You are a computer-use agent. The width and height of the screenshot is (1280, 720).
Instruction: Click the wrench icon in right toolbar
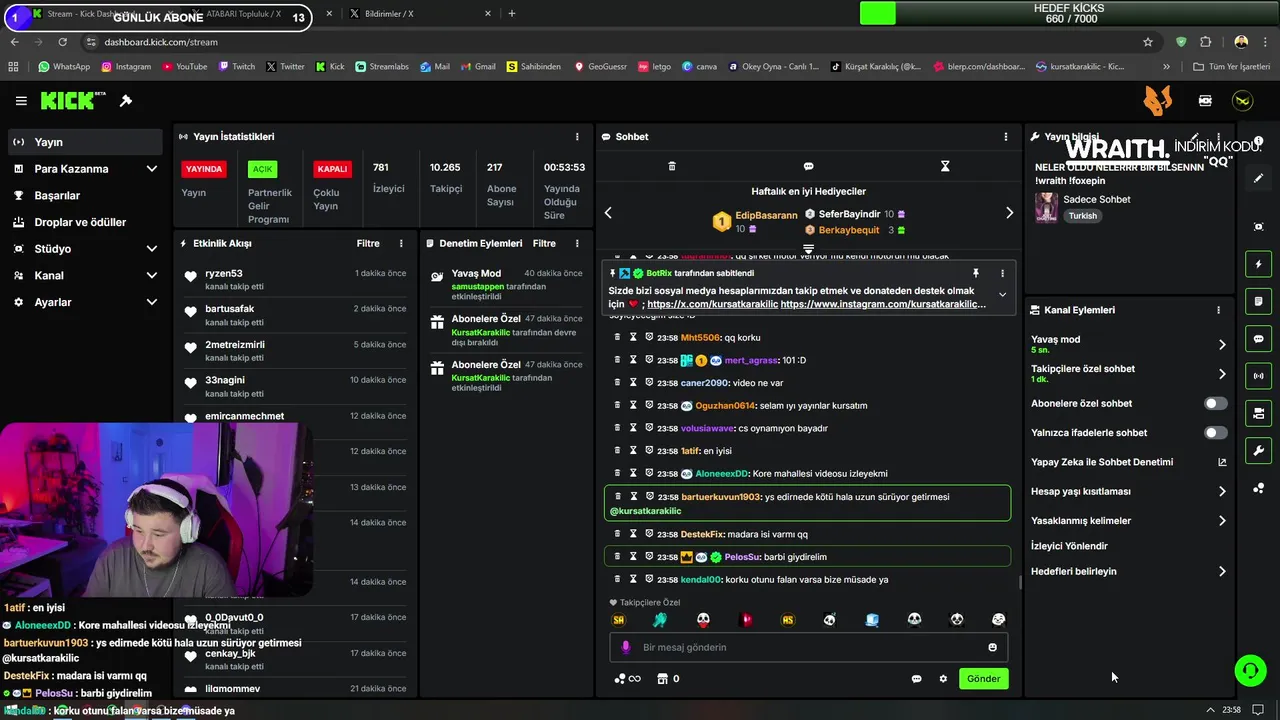[1258, 451]
